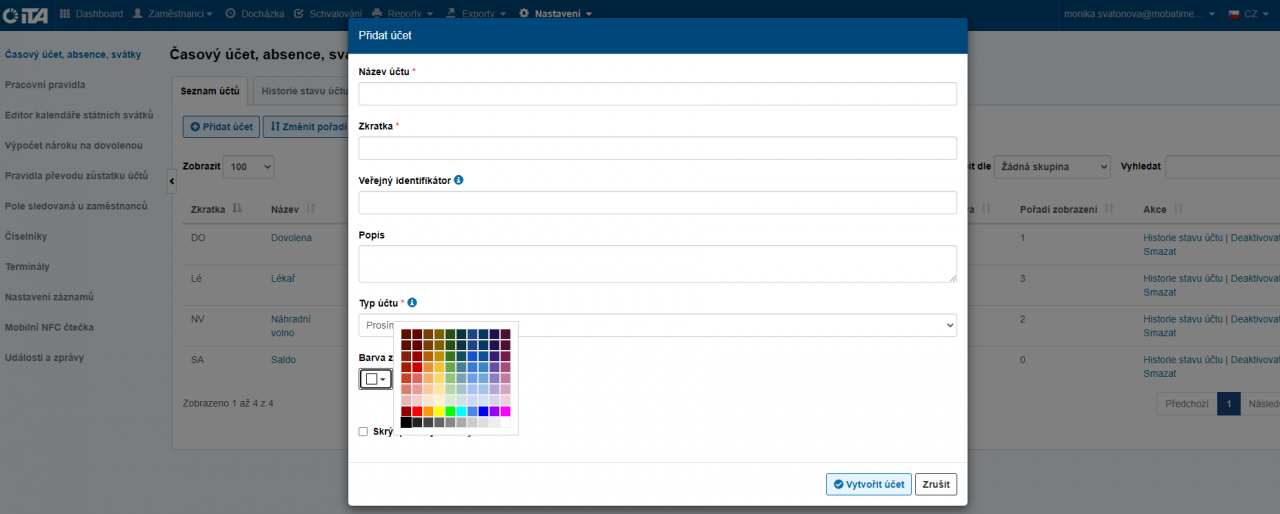Click sort icon in Název column header

click(x=311, y=209)
